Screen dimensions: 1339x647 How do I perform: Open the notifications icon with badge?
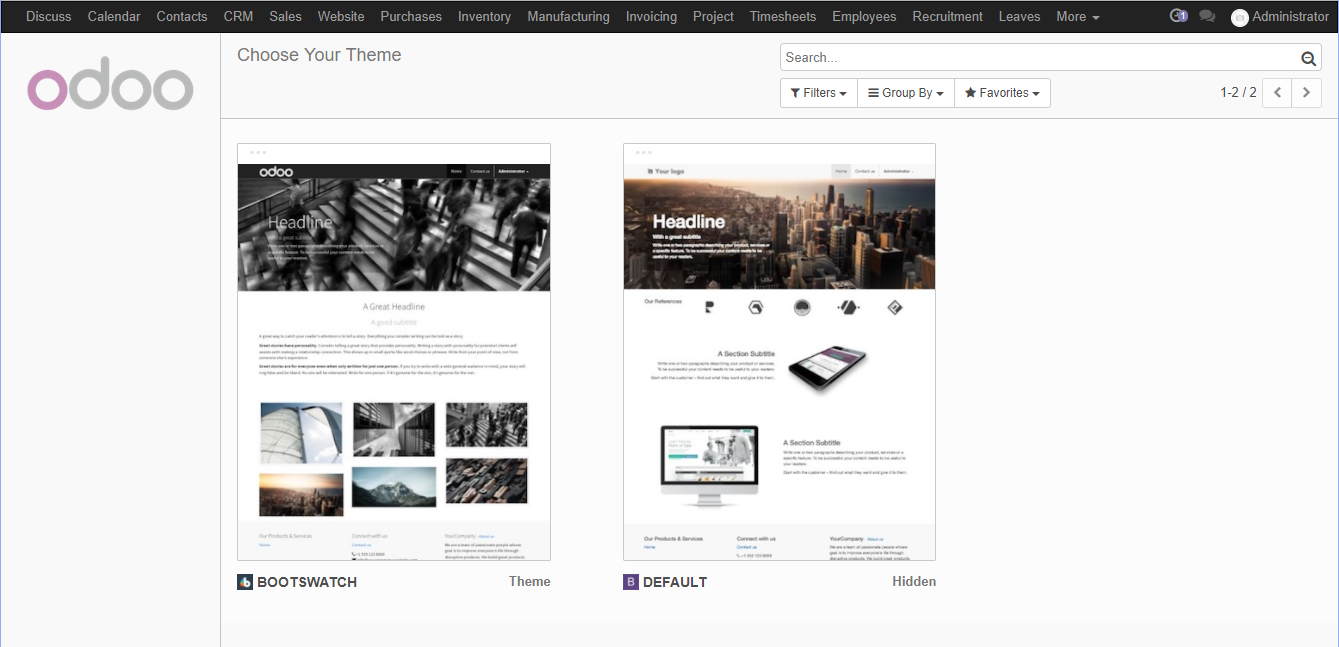coord(1178,16)
